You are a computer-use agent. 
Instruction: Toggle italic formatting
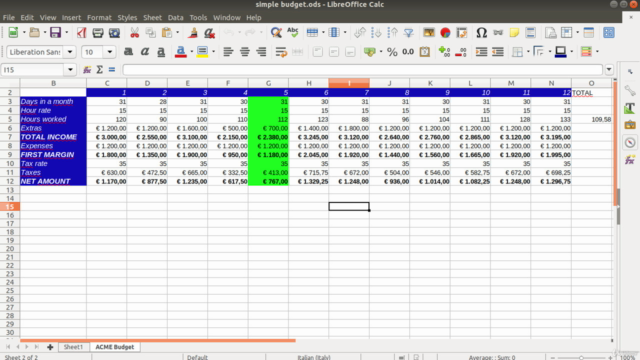pyautogui.click(x=144, y=52)
